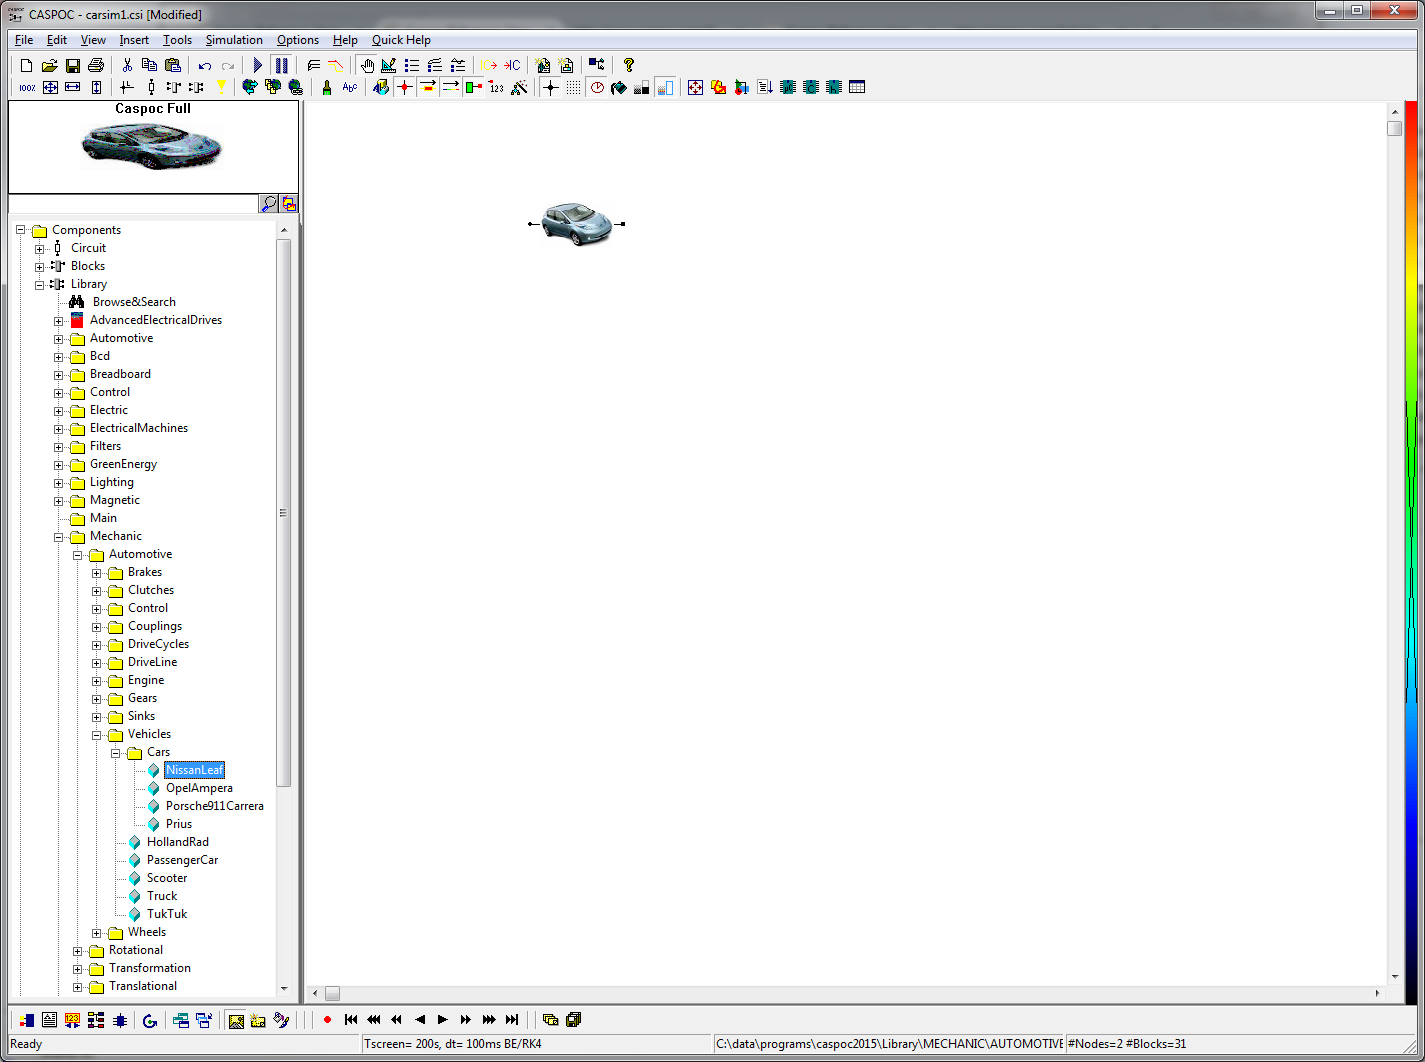Jump to start with skip-back control
Image resolution: width=1425 pixels, height=1062 pixels.
click(351, 1020)
